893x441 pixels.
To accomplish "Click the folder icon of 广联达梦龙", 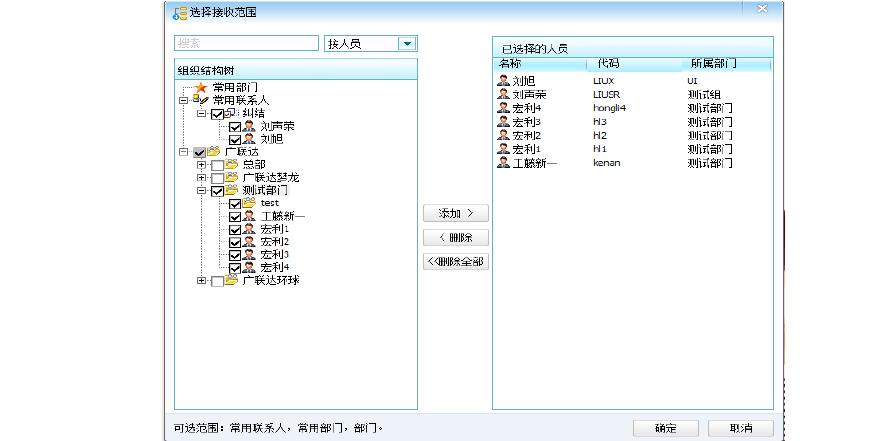I will 231,177.
